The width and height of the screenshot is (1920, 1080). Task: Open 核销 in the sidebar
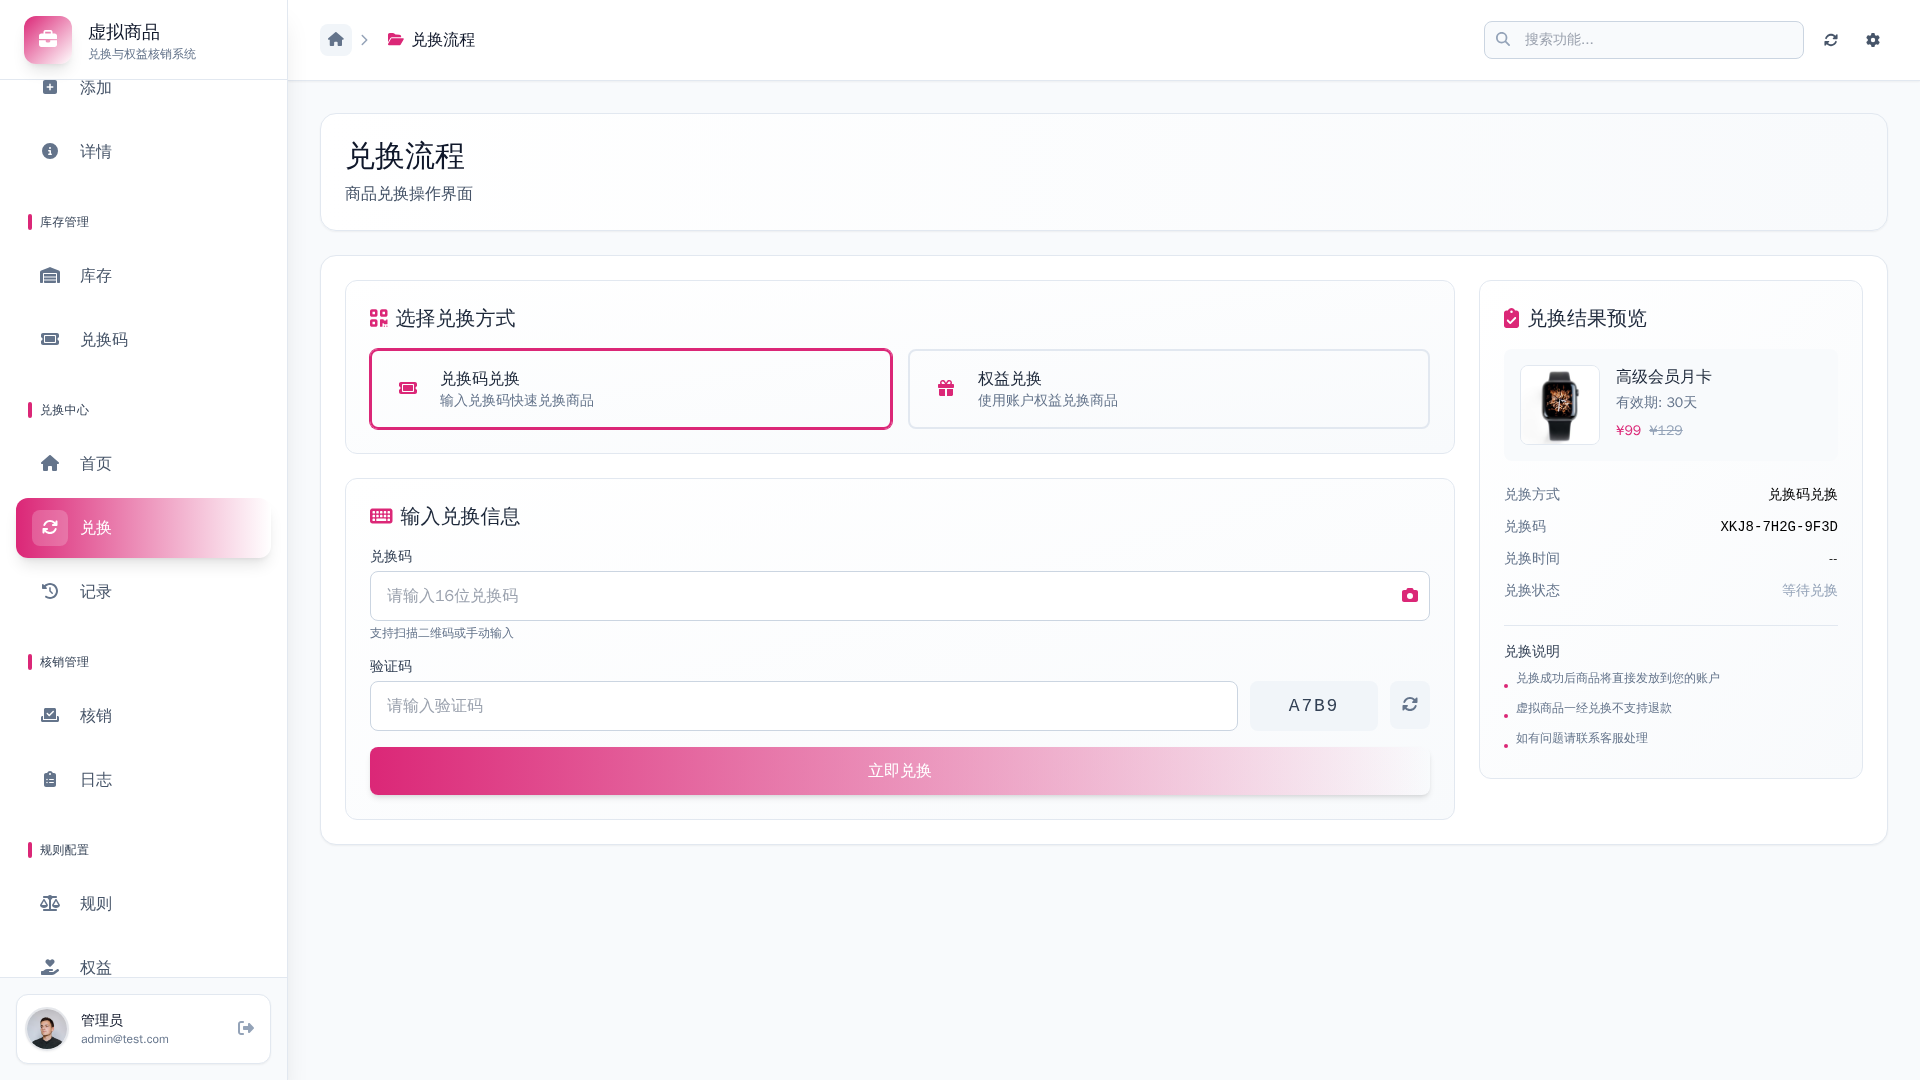pyautogui.click(x=96, y=716)
